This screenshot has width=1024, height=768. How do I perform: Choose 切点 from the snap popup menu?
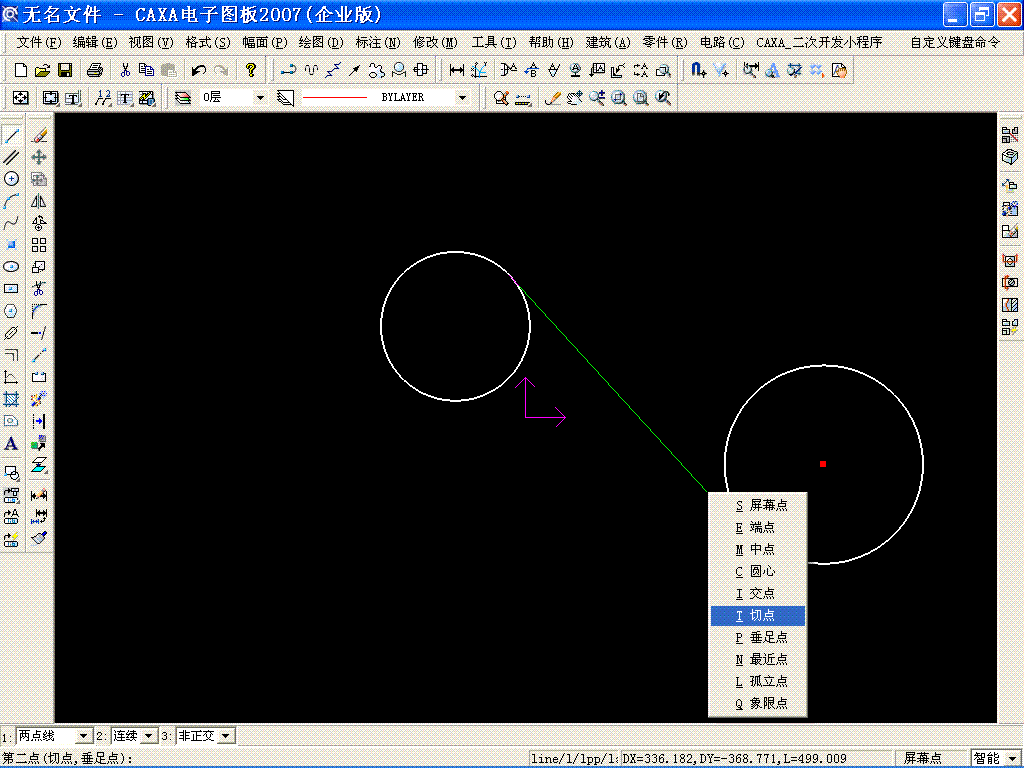pos(758,615)
